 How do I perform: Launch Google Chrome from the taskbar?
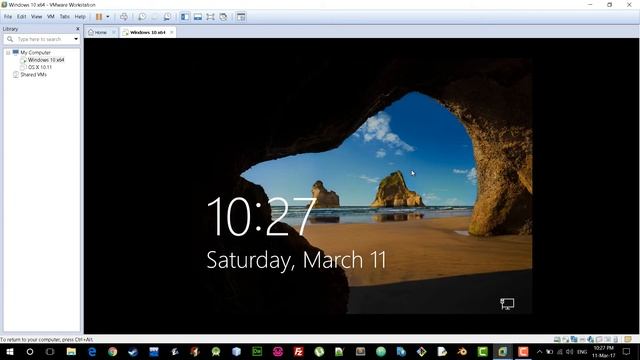pos(113,351)
